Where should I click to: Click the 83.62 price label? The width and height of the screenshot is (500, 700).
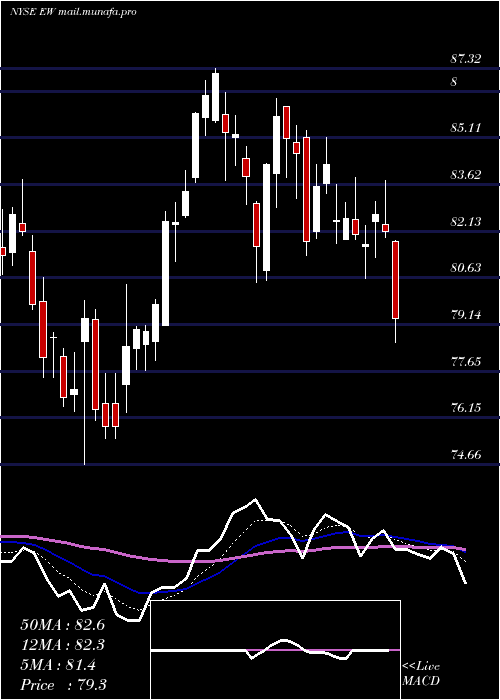pos(466,175)
